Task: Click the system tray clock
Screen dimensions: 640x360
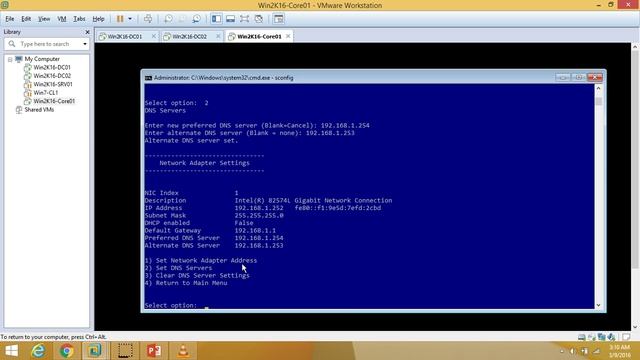Action: (x=620, y=351)
